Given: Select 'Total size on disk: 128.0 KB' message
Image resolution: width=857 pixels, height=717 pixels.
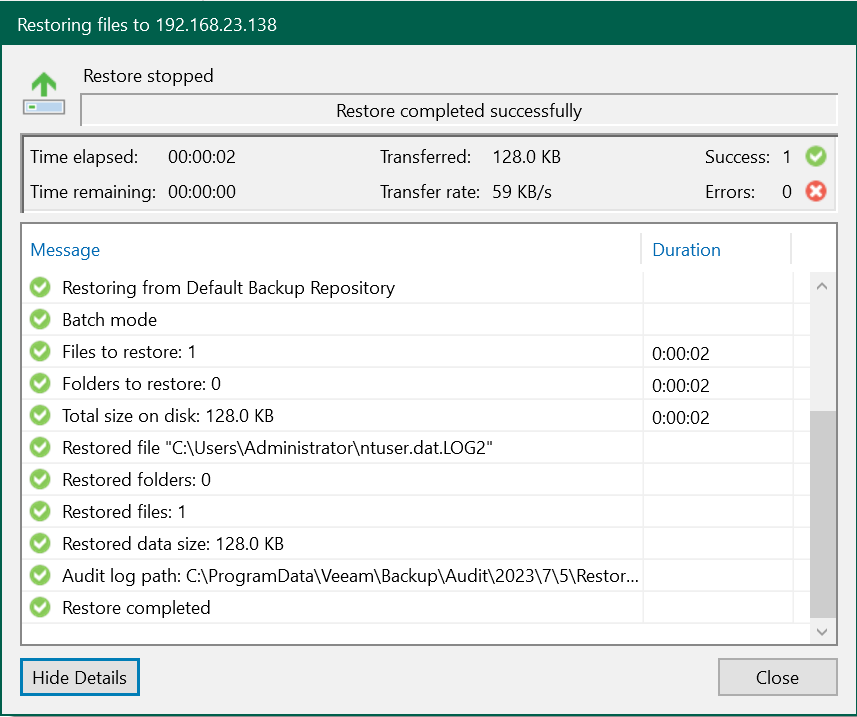Looking at the screenshot, I should (168, 416).
